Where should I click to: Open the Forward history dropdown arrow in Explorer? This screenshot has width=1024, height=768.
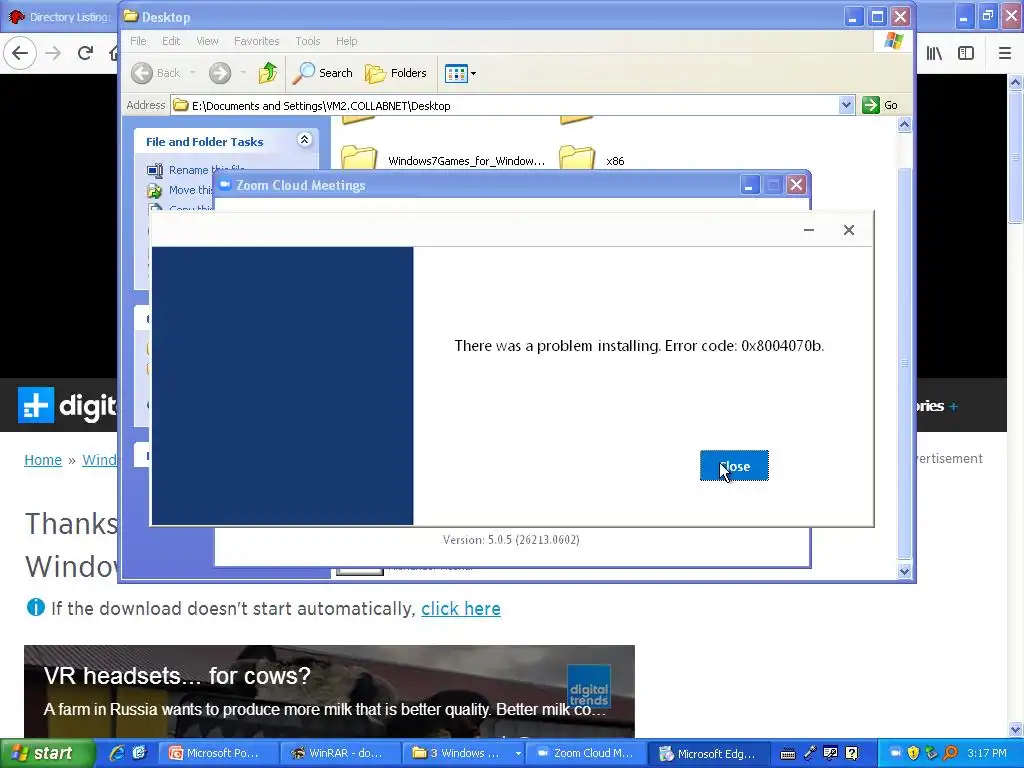tap(243, 73)
